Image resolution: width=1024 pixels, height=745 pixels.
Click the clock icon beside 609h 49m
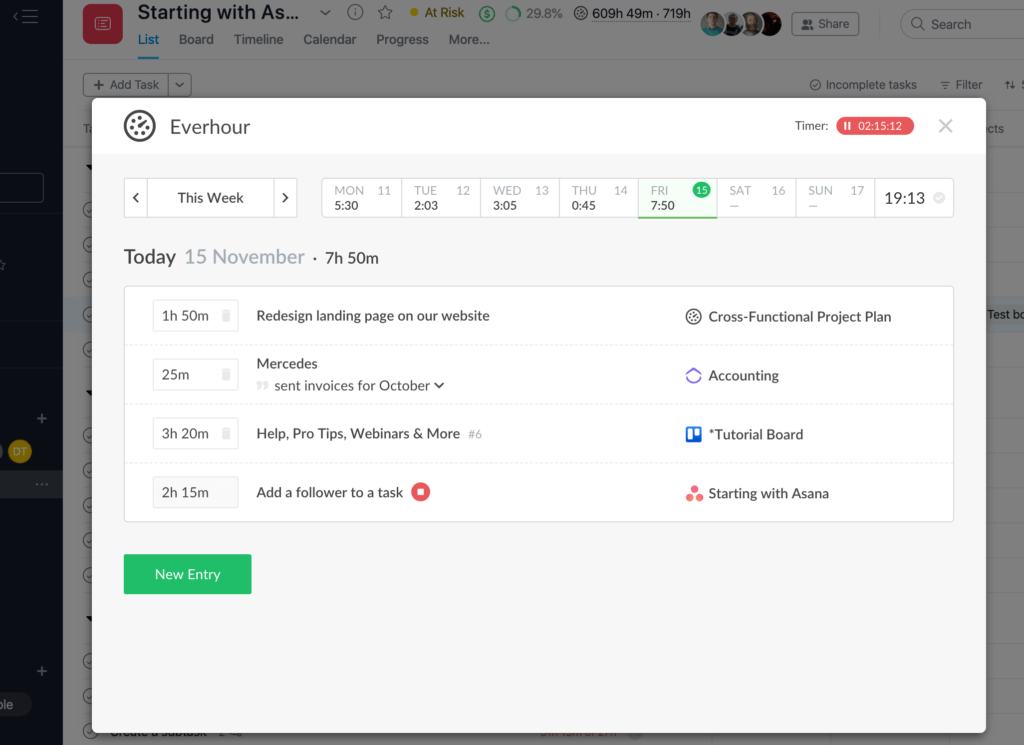(x=581, y=14)
